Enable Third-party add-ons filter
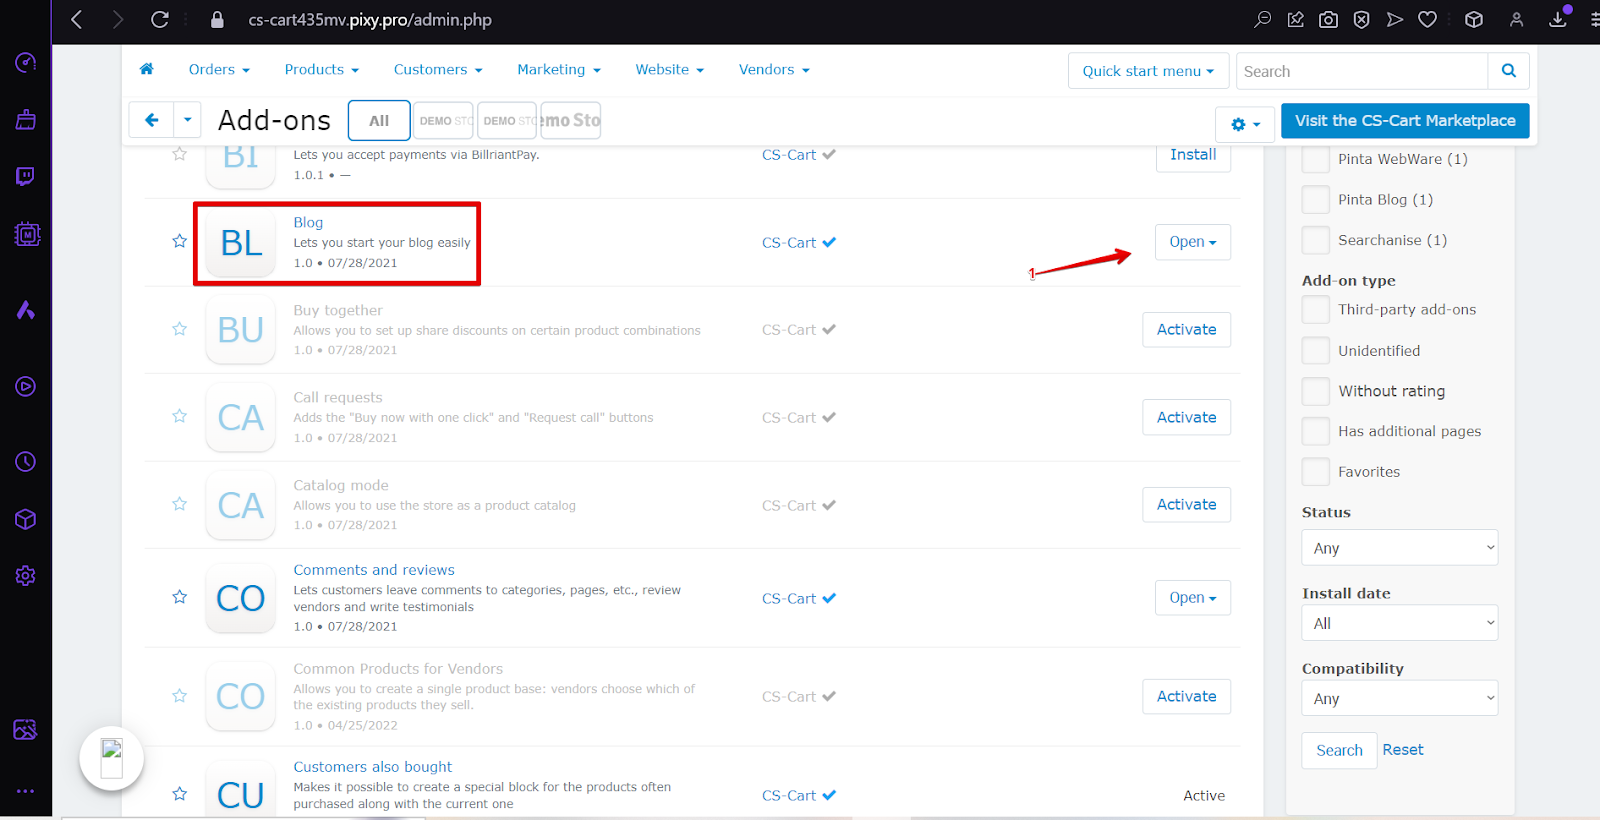Screen dimensions: 1600x820 pyautogui.click(x=1316, y=310)
